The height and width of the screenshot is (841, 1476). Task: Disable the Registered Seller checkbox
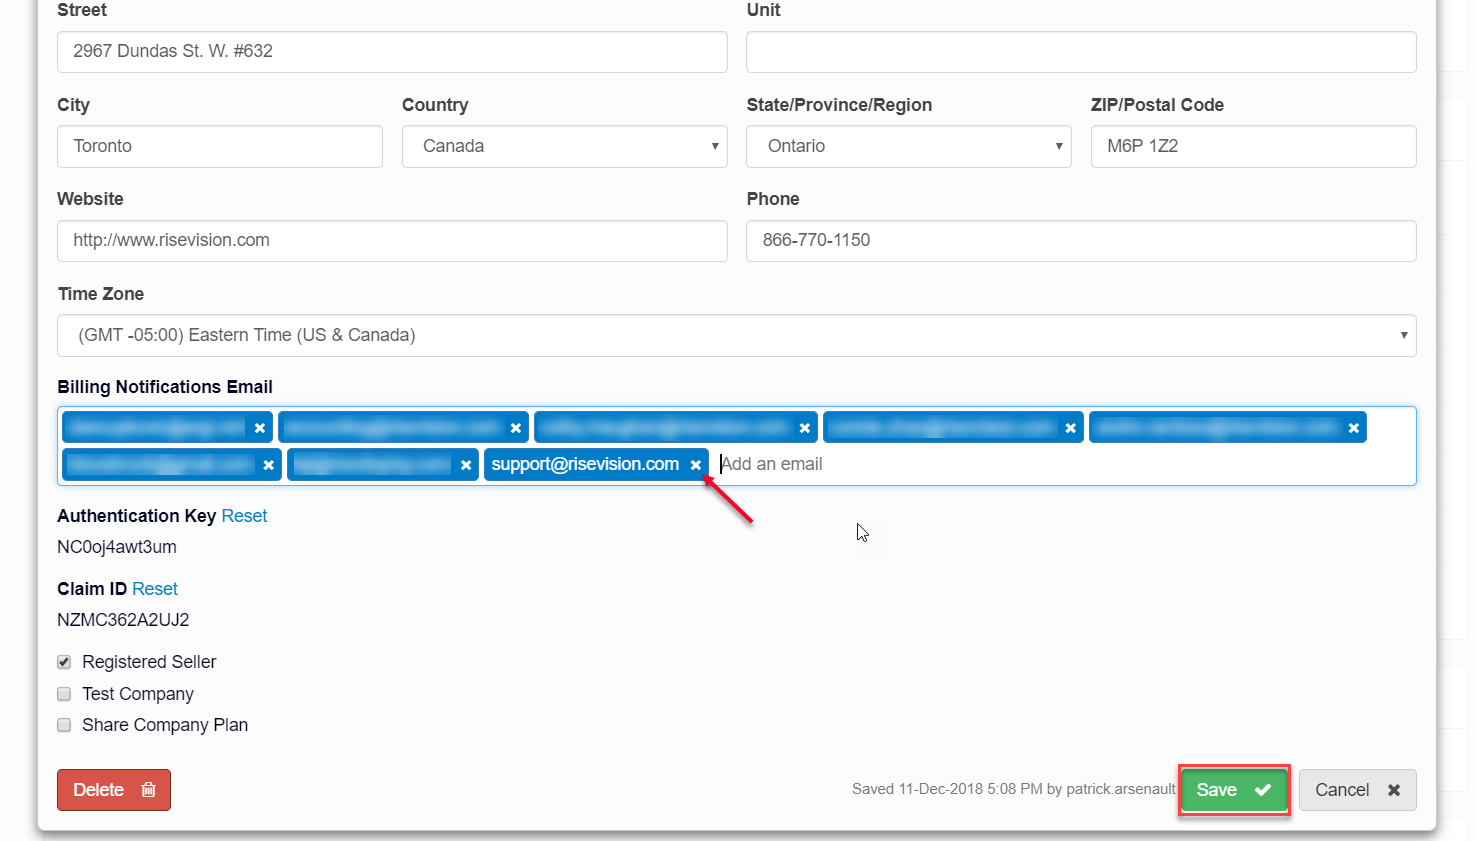pos(63,661)
